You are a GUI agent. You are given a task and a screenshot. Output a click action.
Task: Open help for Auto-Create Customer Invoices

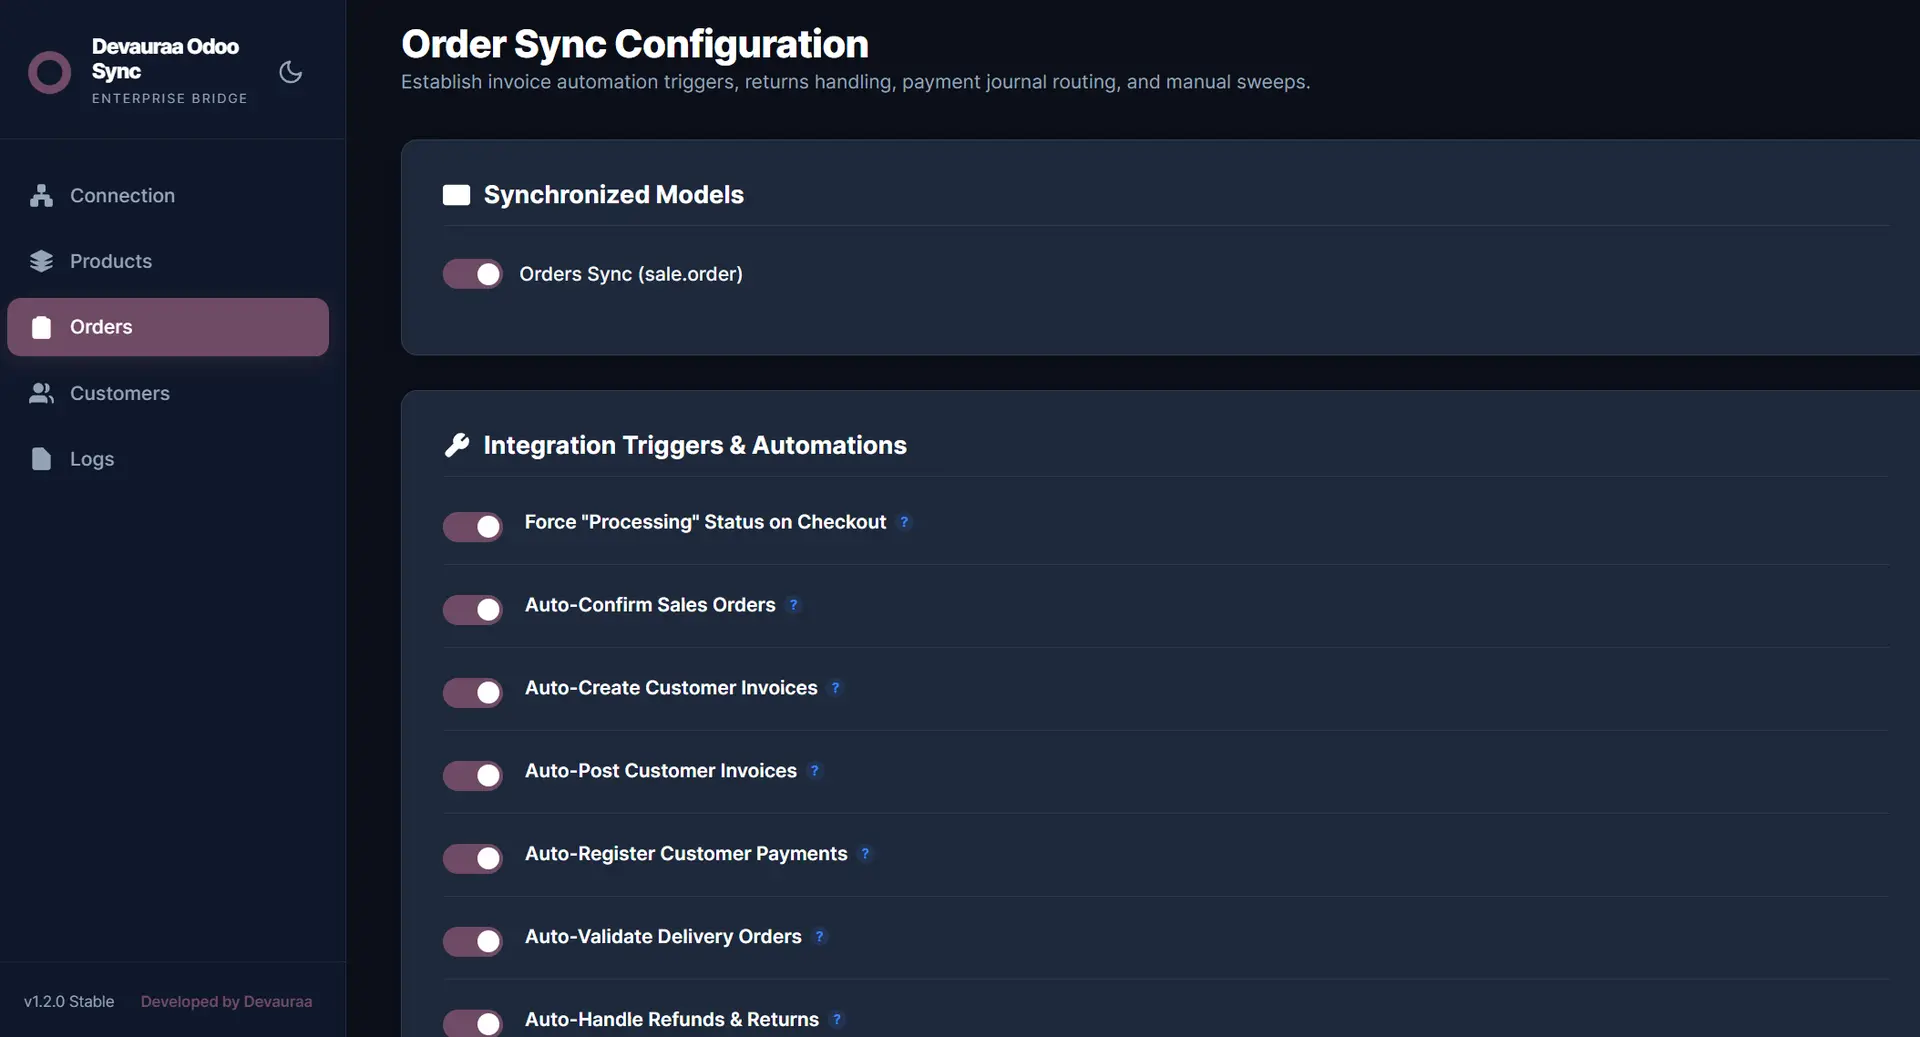pos(835,688)
